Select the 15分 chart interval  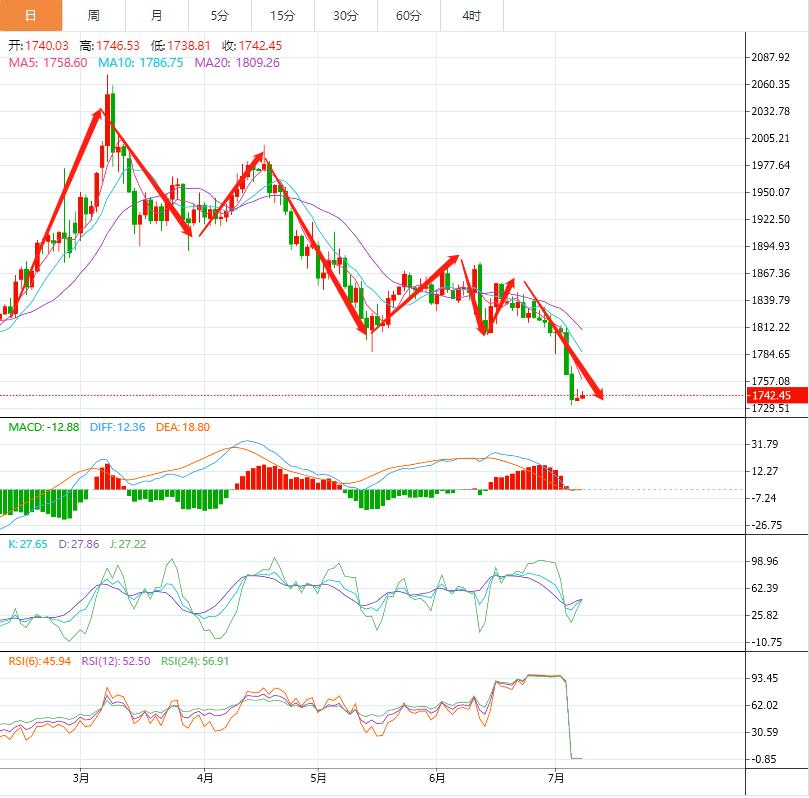(282, 15)
